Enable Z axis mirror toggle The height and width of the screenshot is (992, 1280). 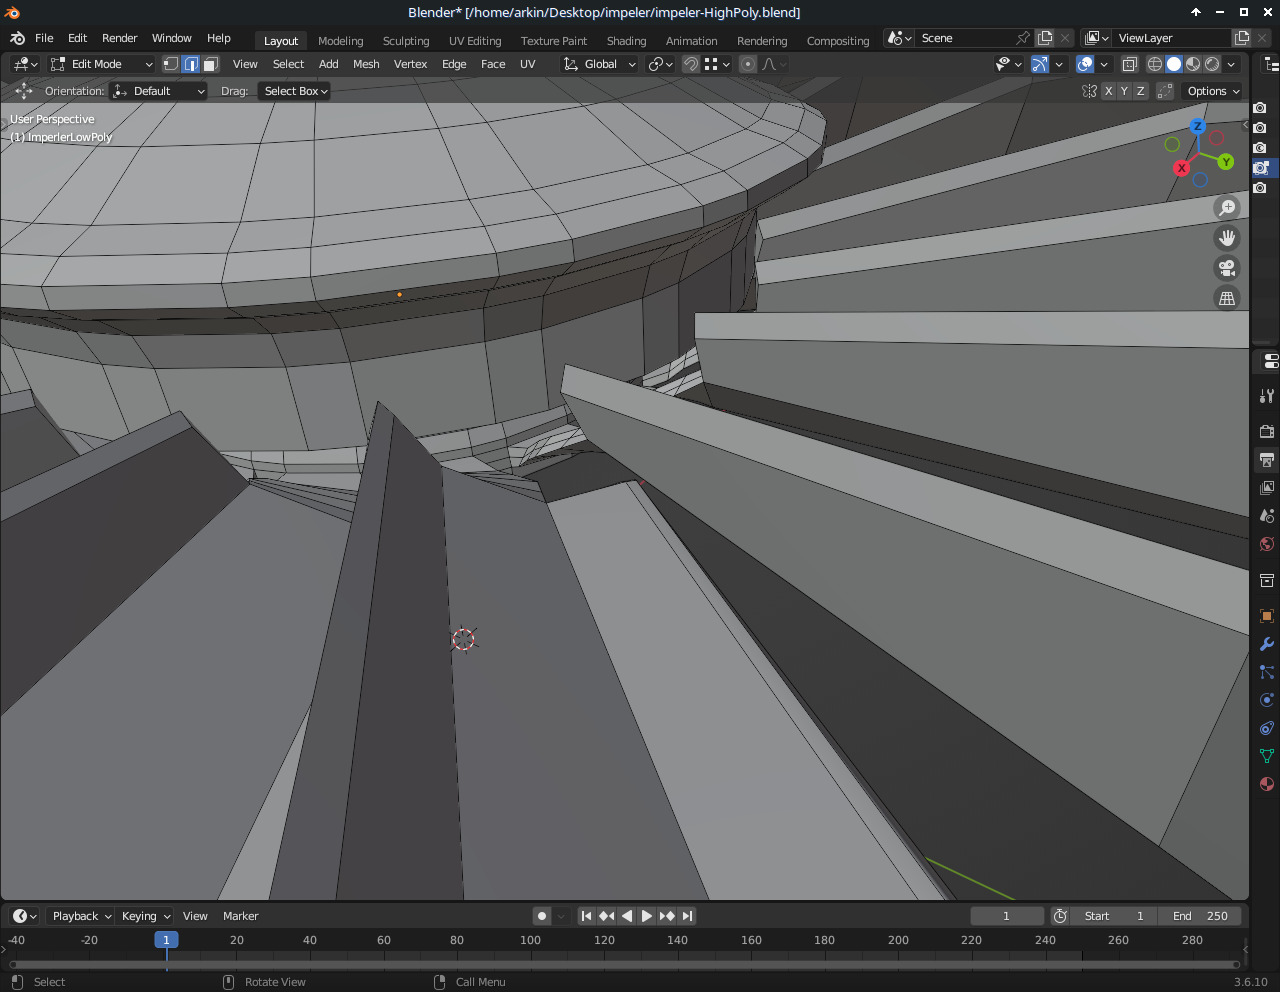point(1140,91)
